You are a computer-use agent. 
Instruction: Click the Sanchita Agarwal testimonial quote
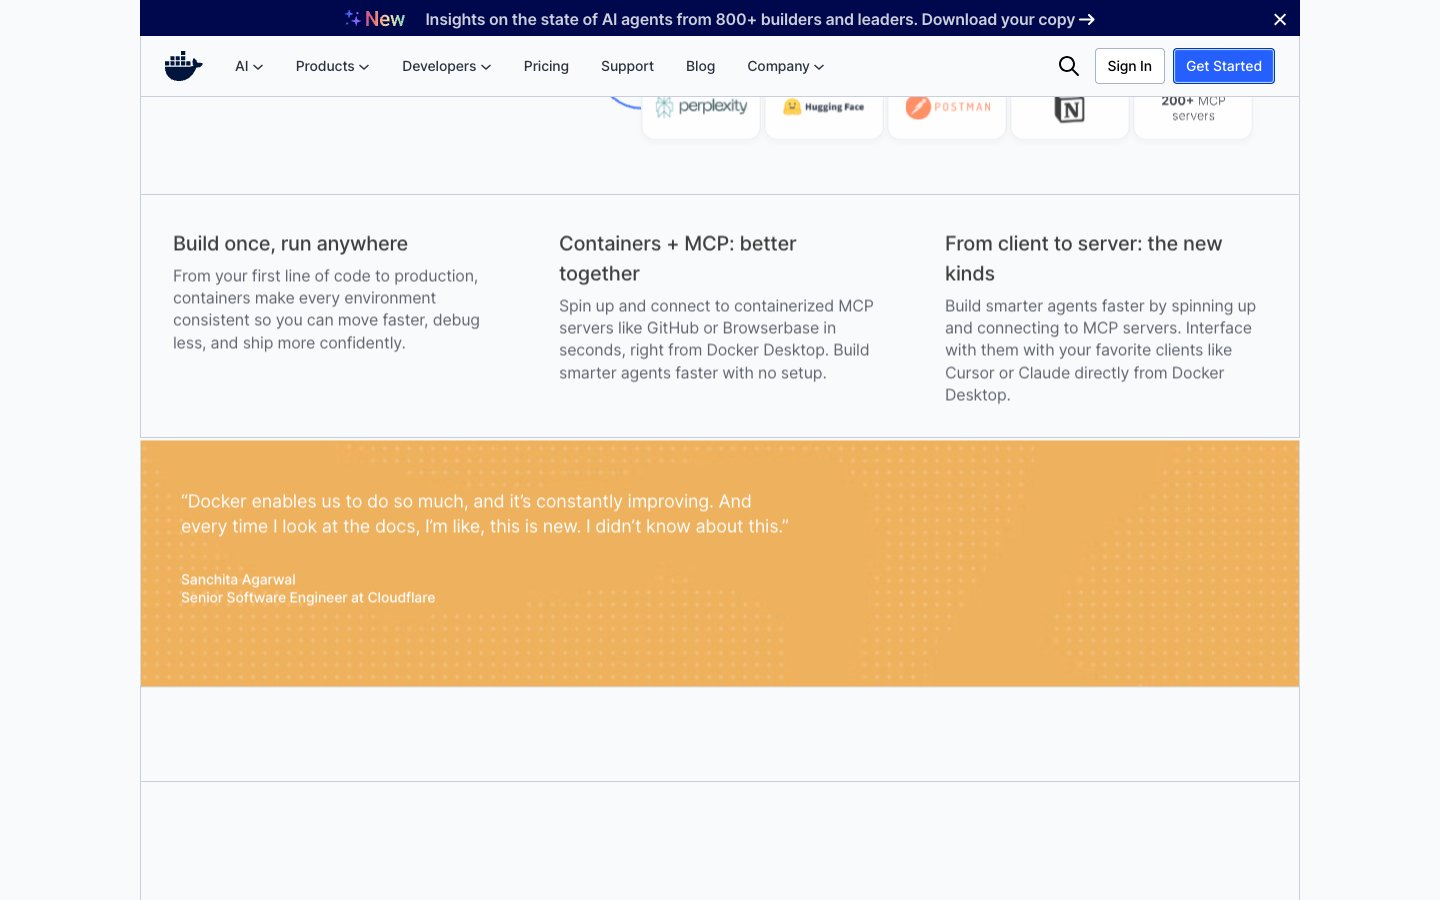(x=484, y=514)
